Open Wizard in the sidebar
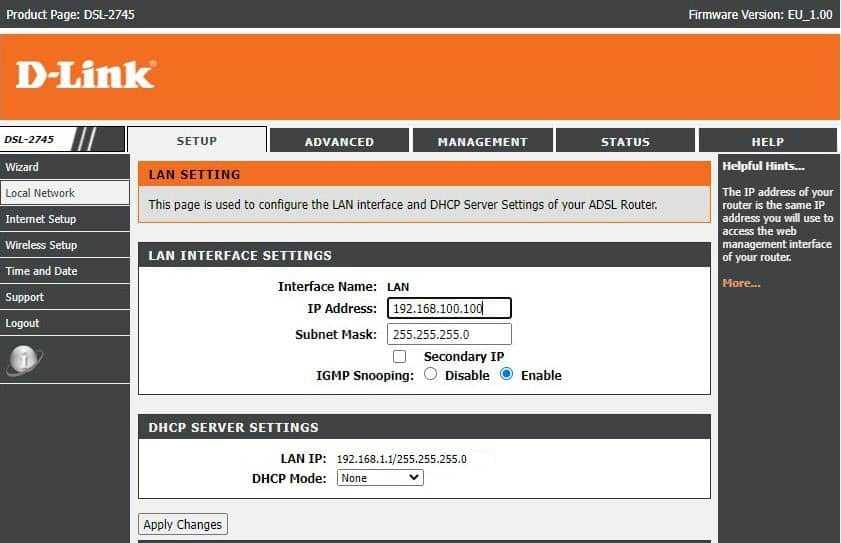 [64, 167]
